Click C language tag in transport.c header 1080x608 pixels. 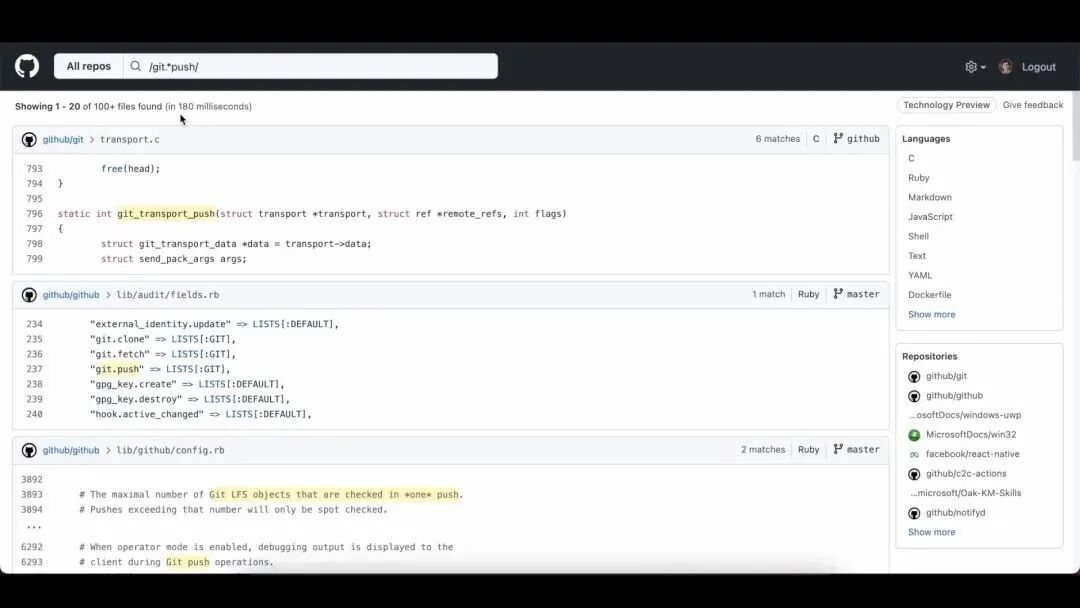[816, 138]
